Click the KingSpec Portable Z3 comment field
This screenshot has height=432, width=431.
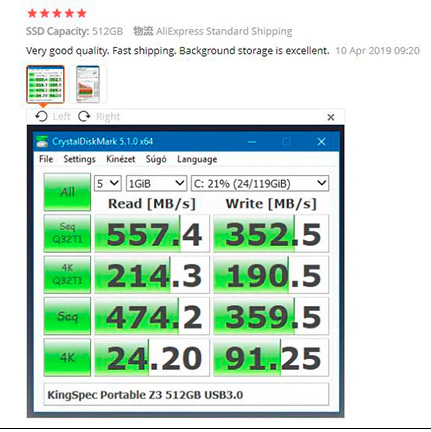coord(186,394)
